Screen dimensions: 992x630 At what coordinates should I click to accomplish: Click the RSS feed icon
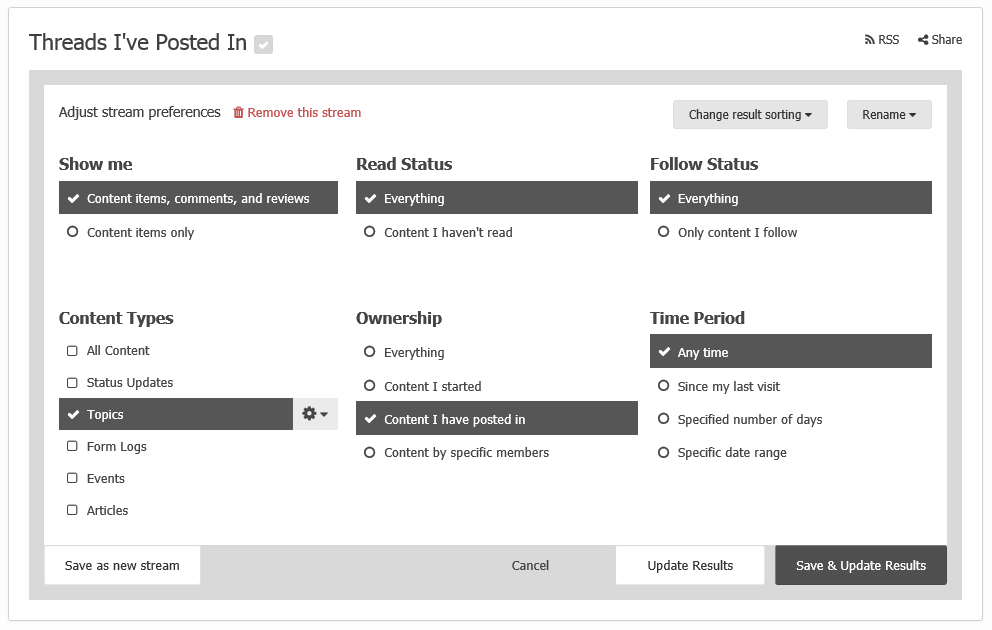pyautogui.click(x=869, y=40)
